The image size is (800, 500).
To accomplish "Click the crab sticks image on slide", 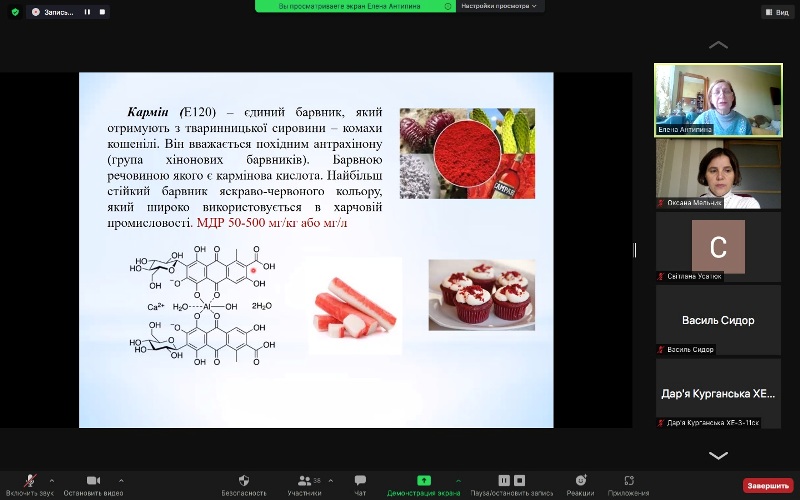I will pyautogui.click(x=356, y=308).
